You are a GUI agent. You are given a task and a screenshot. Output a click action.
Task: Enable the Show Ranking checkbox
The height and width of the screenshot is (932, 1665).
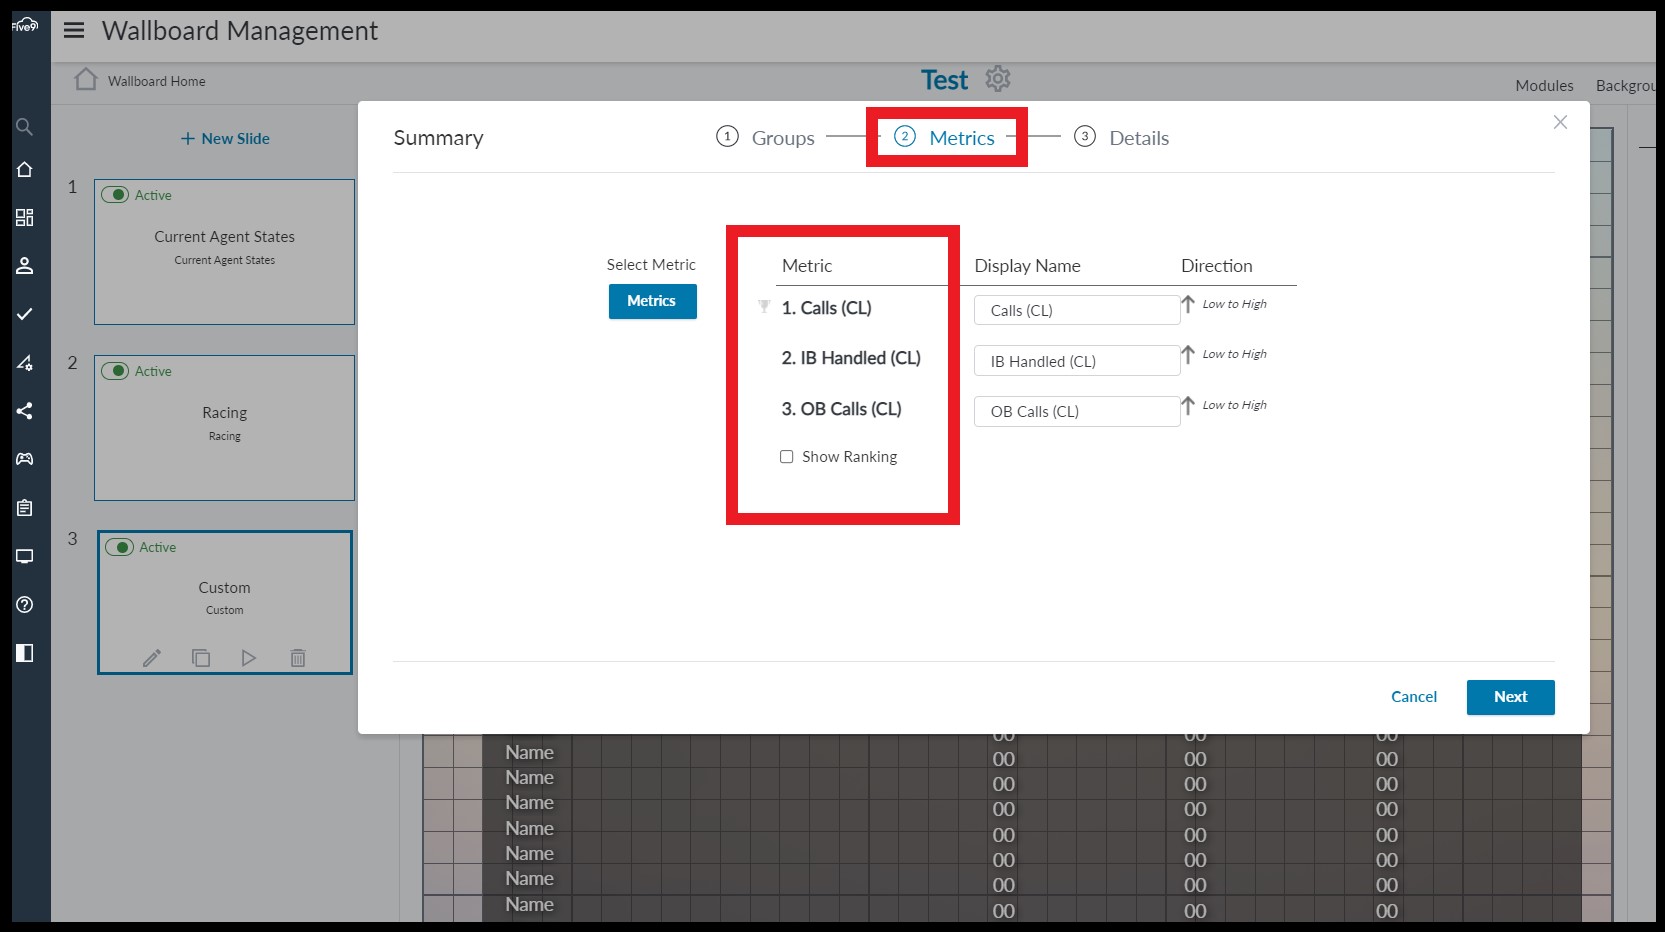coord(787,457)
